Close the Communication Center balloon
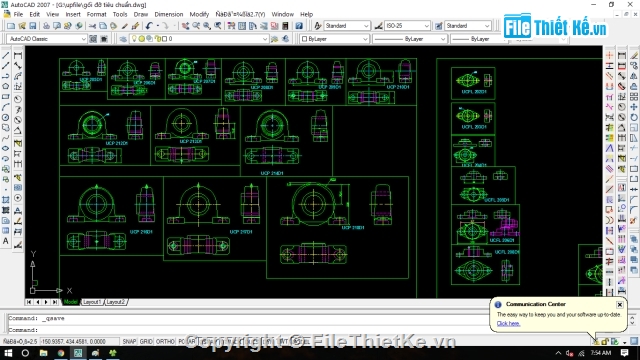Image resolution: width=640 pixels, height=360 pixels. pyautogui.click(x=620, y=304)
